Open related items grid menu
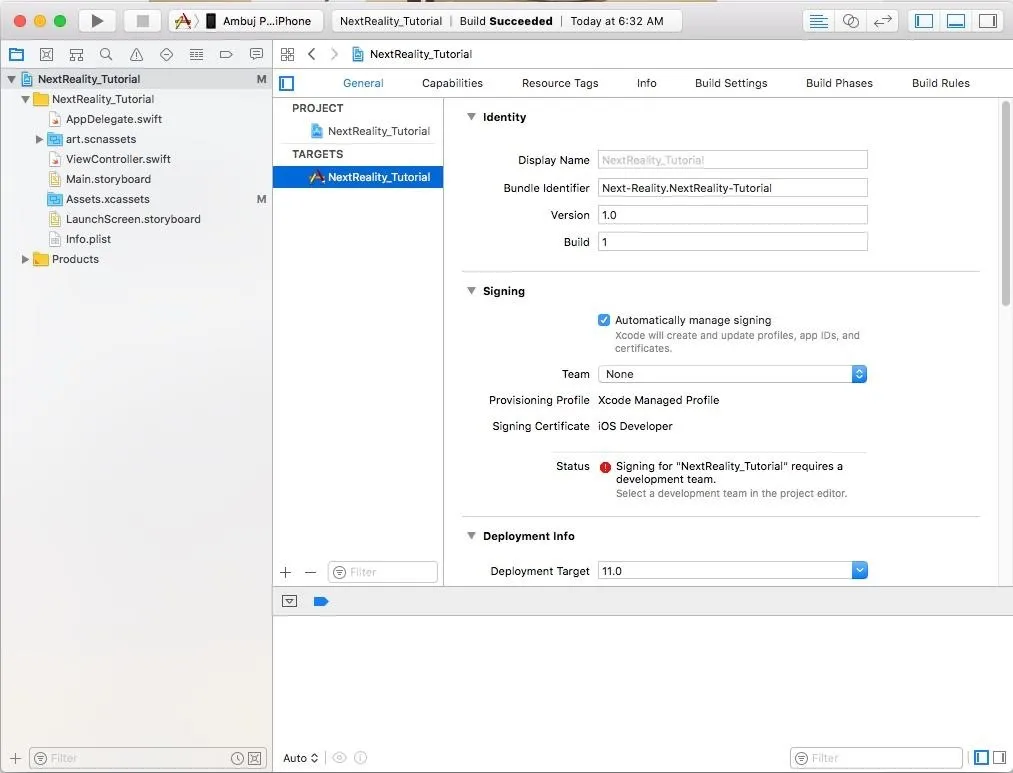This screenshot has height=773, width=1013. (x=287, y=54)
